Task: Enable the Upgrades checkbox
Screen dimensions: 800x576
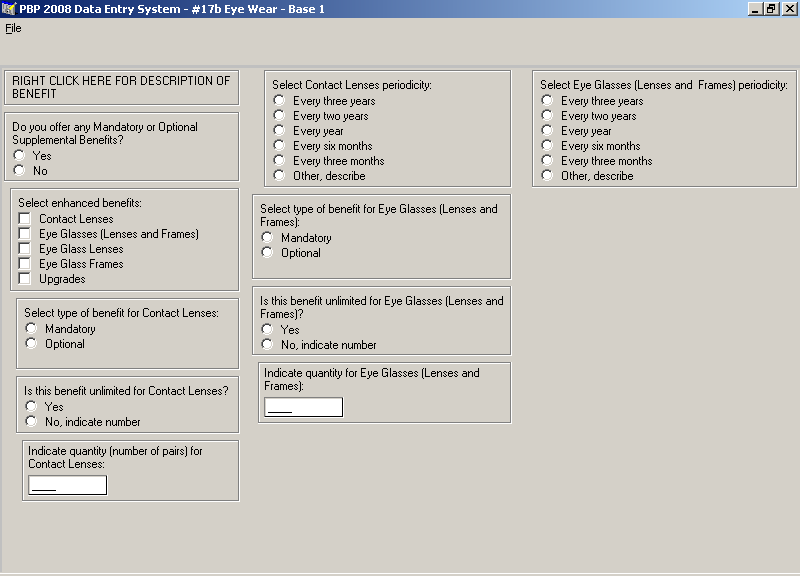Action: (24, 279)
